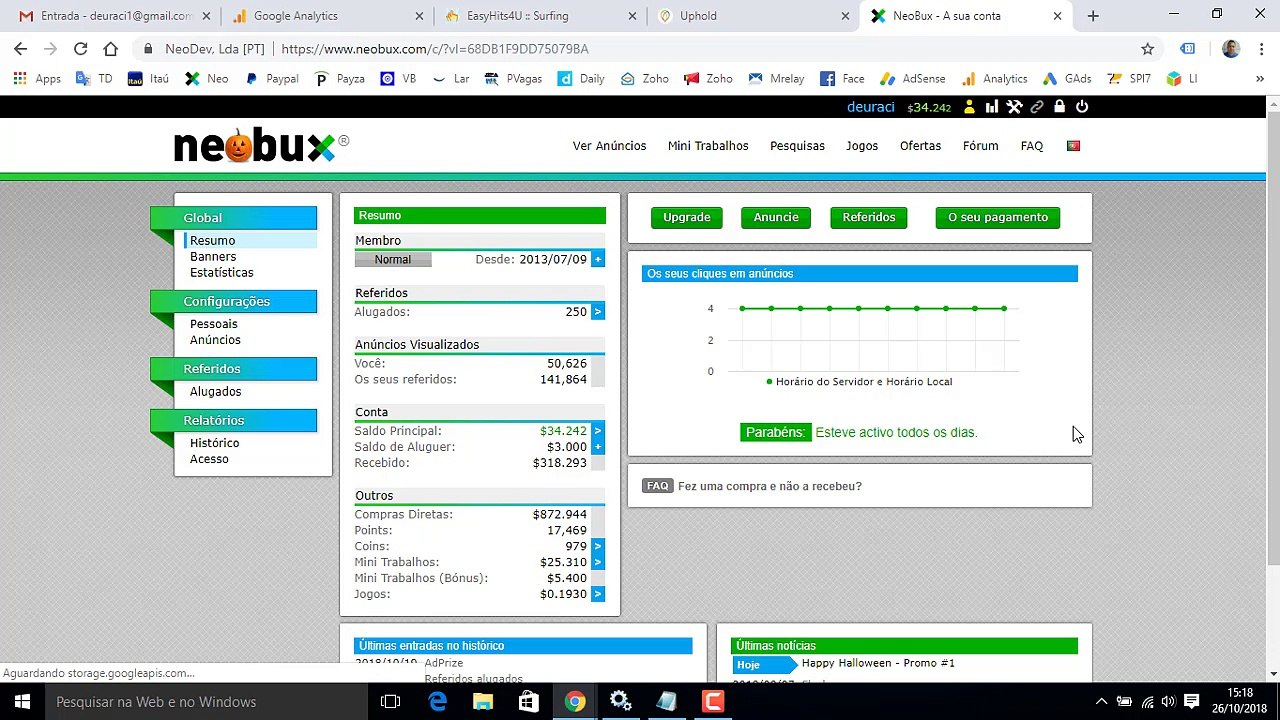Open Jogos menu item
Image resolution: width=1280 pixels, height=720 pixels.
[x=862, y=146]
